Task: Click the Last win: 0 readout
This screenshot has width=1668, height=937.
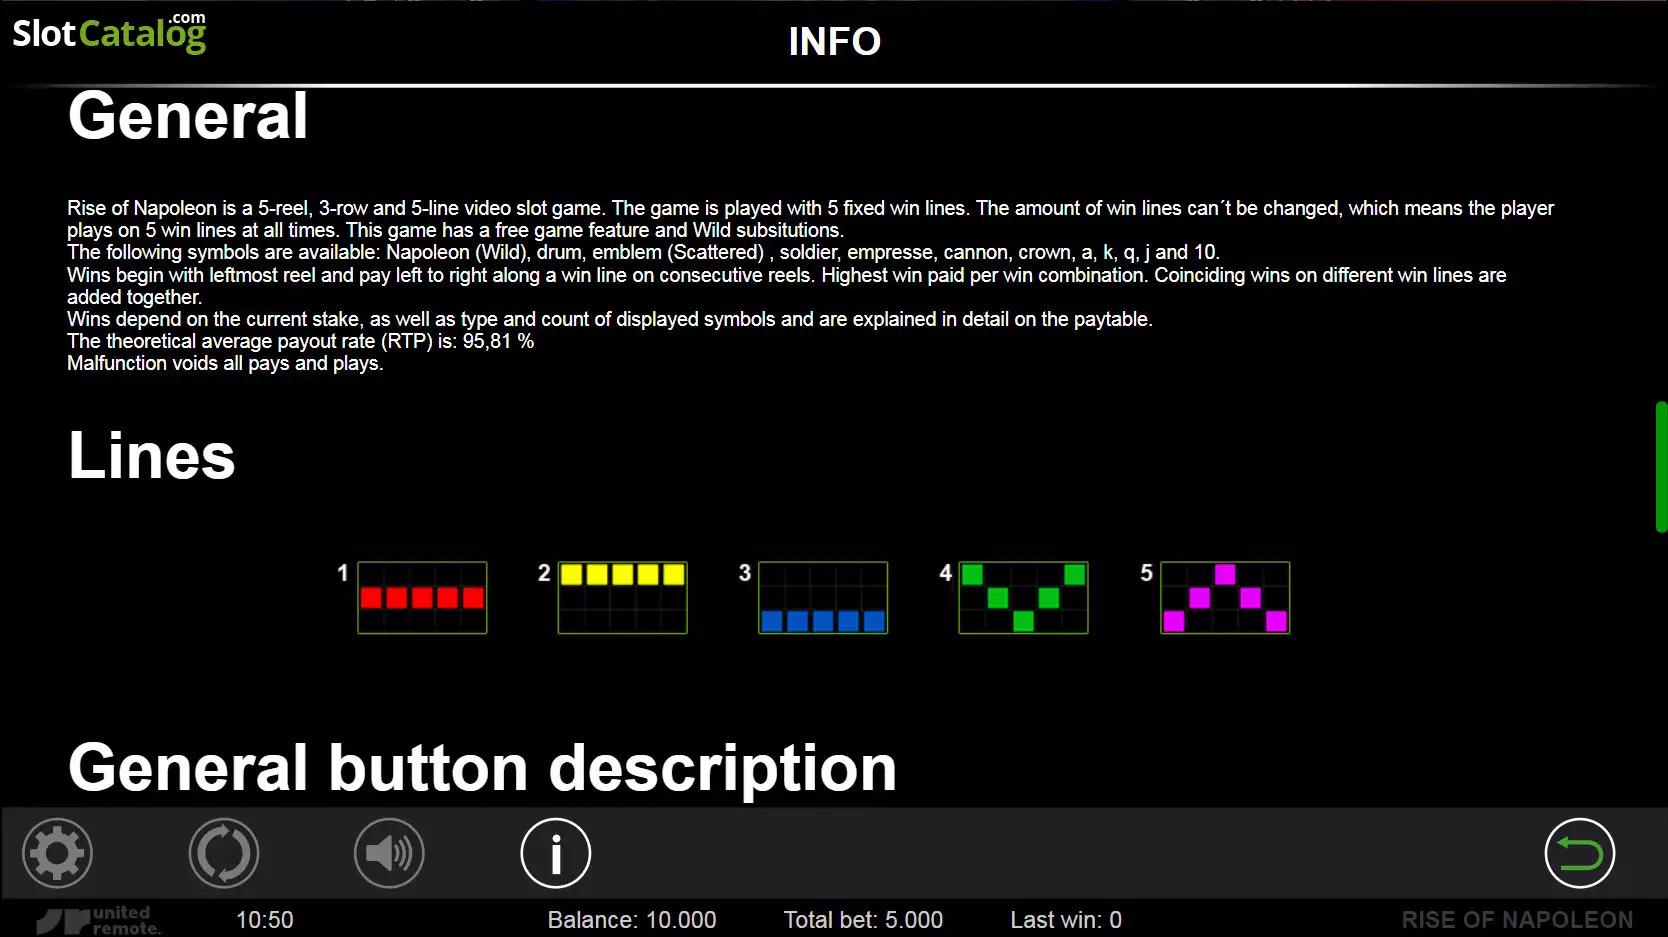Action: [x=1066, y=920]
